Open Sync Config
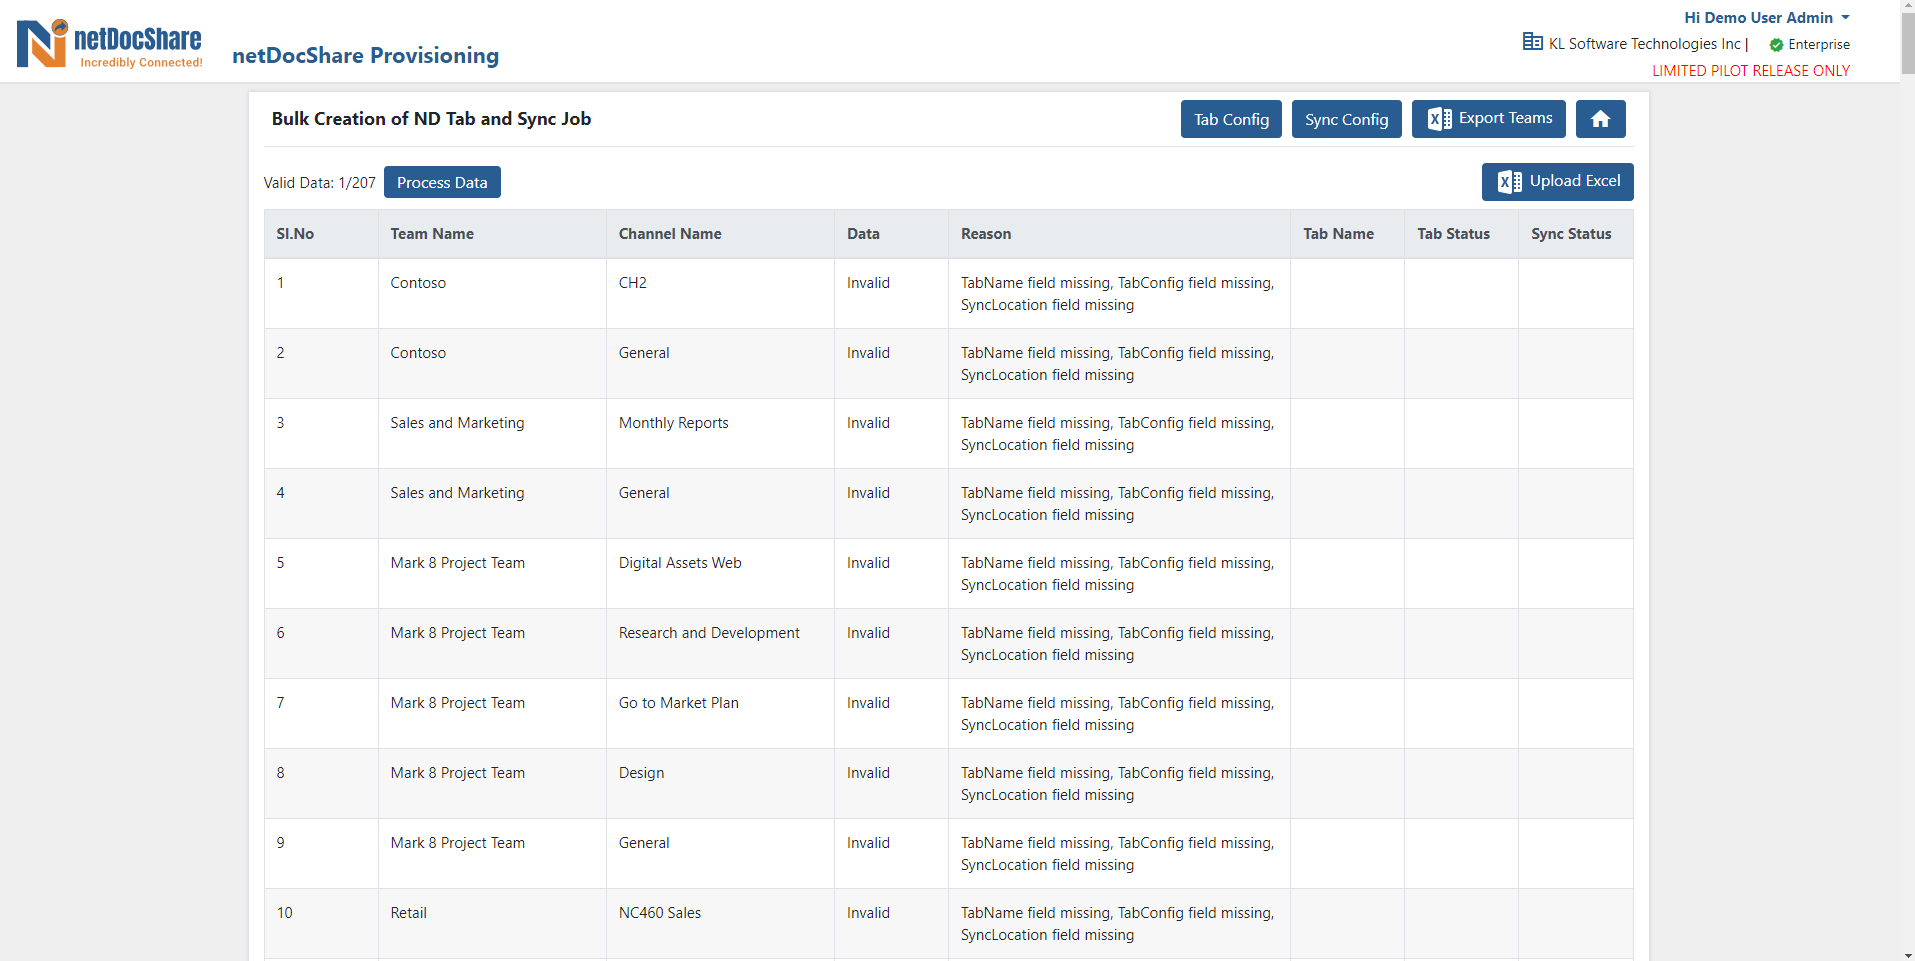 tap(1346, 119)
